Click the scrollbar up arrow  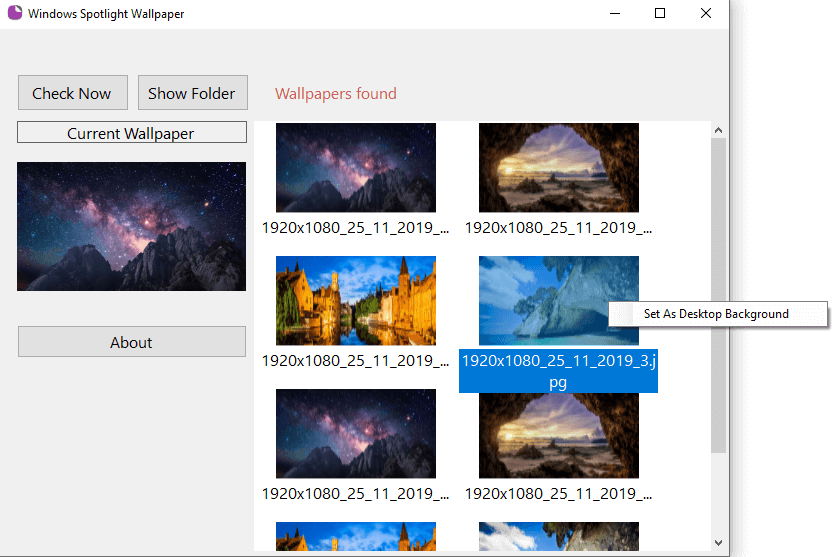(718, 130)
